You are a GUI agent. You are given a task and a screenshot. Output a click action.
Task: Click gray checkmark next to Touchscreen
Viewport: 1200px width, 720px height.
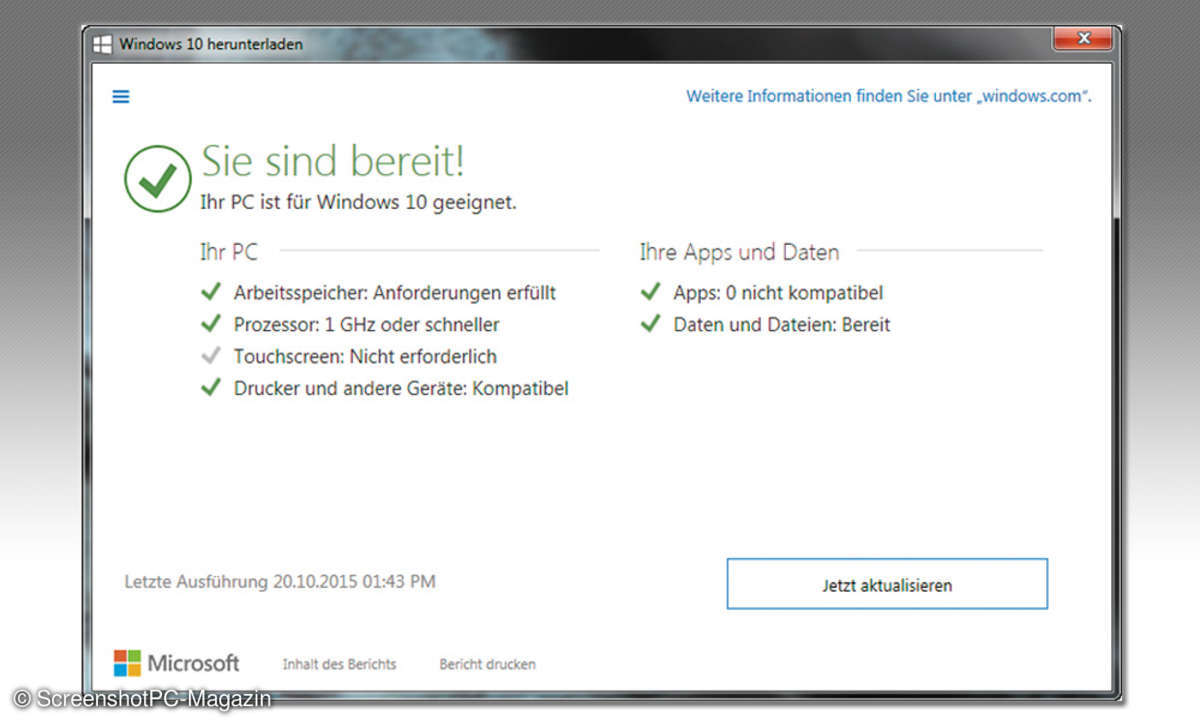210,355
